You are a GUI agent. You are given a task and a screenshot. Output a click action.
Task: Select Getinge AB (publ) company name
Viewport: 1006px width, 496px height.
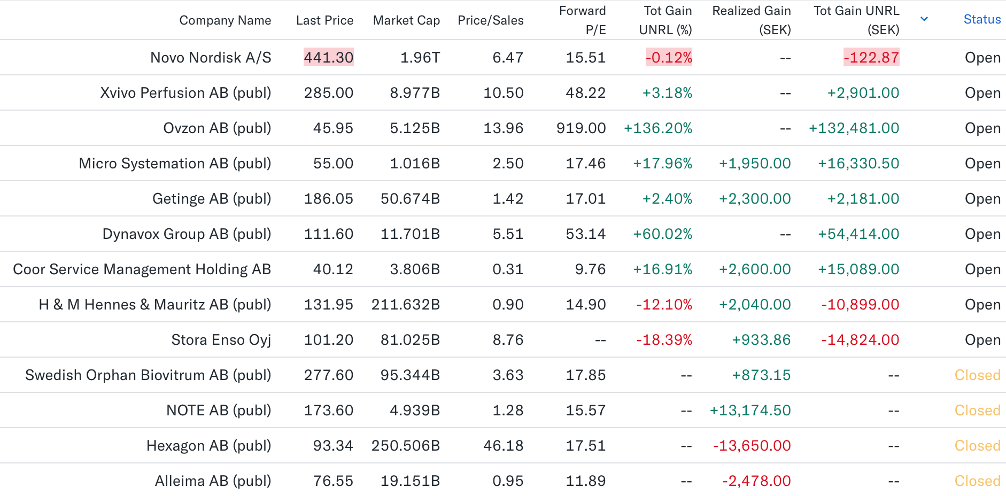(x=212, y=198)
